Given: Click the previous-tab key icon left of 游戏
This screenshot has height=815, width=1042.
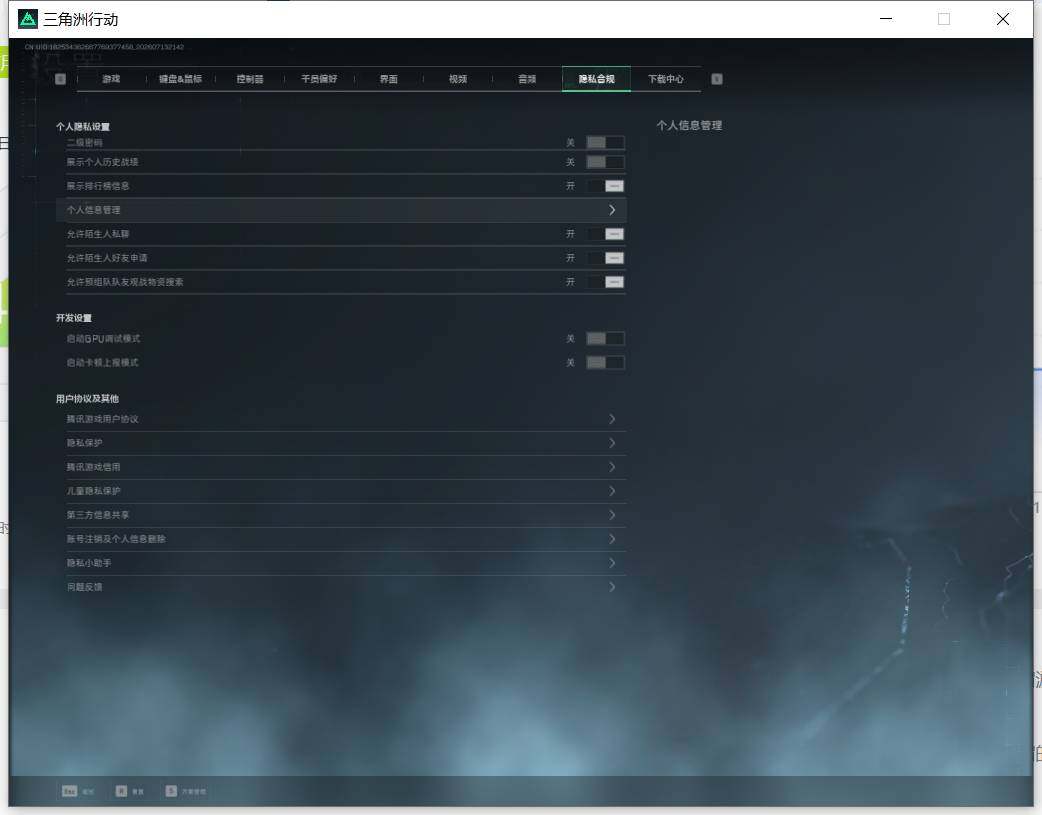Looking at the screenshot, I should (60, 79).
